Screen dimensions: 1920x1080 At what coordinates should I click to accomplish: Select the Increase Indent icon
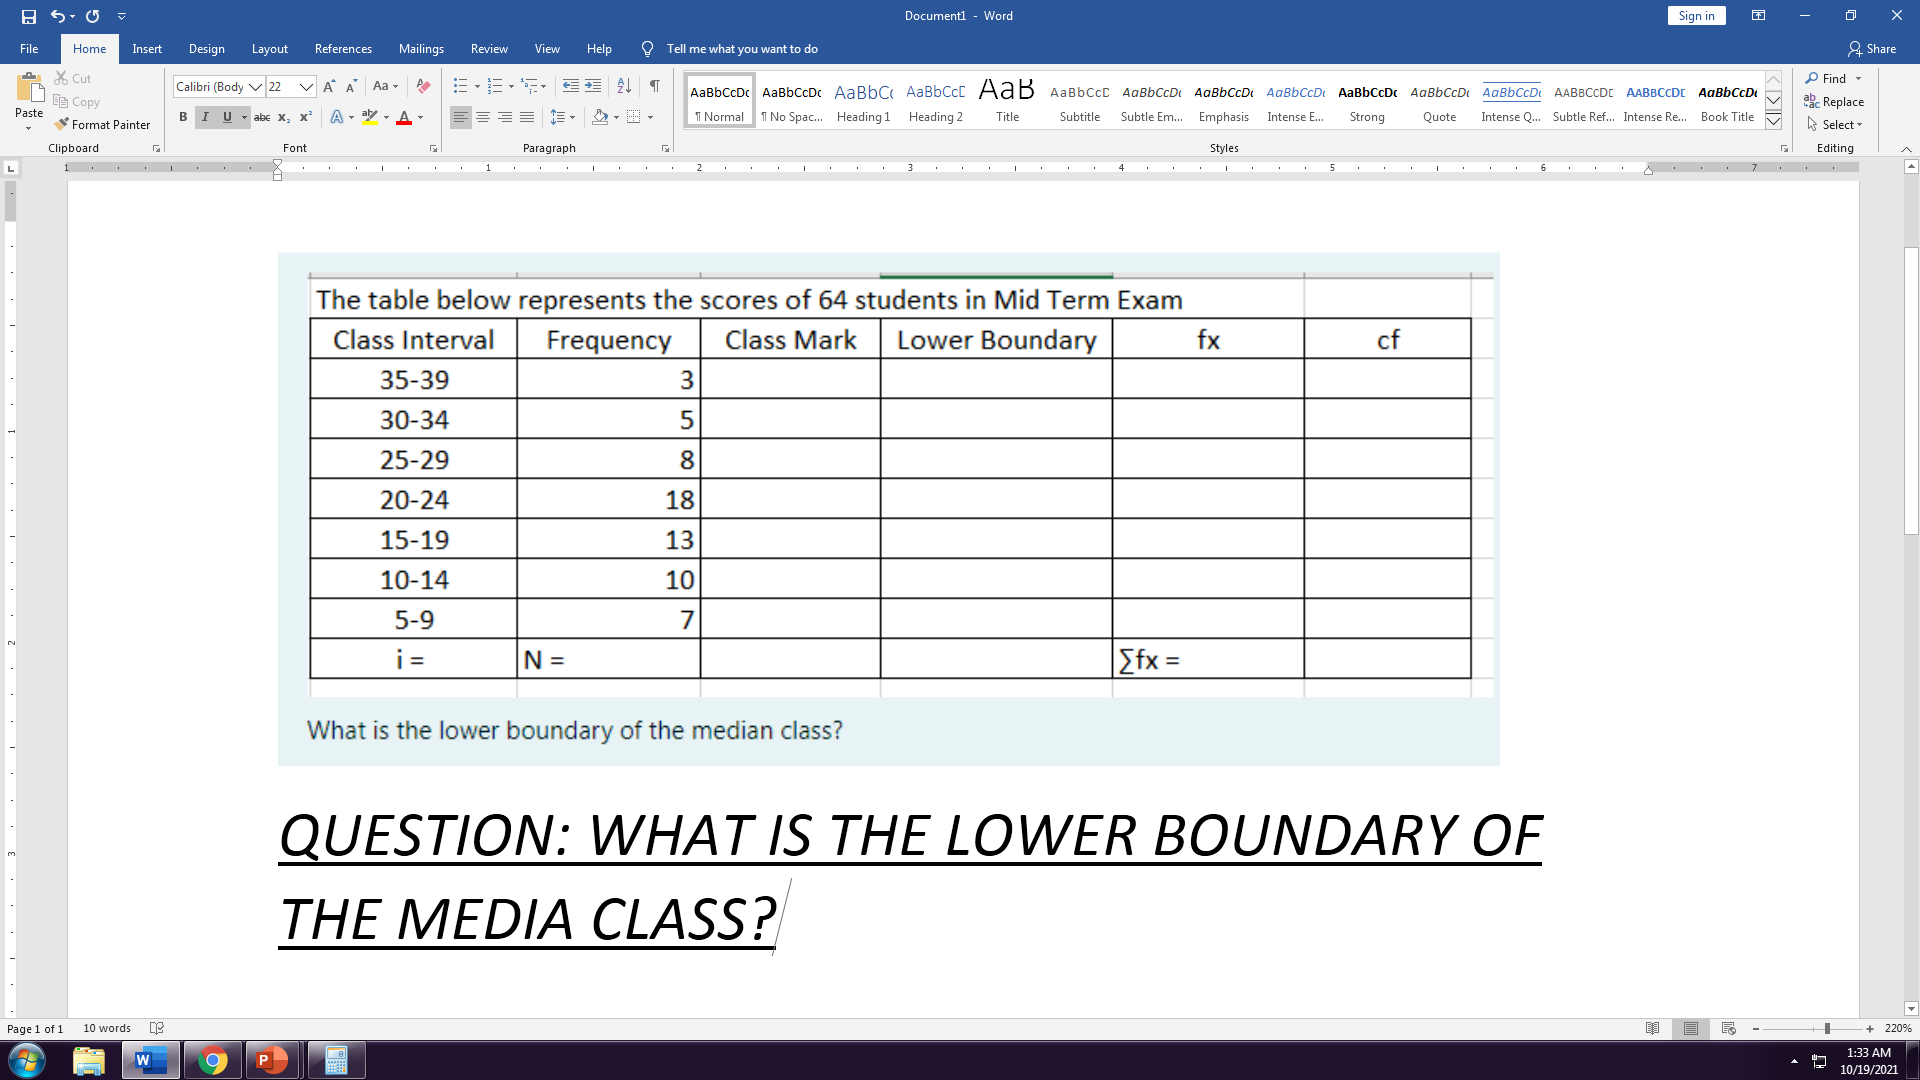click(x=593, y=86)
